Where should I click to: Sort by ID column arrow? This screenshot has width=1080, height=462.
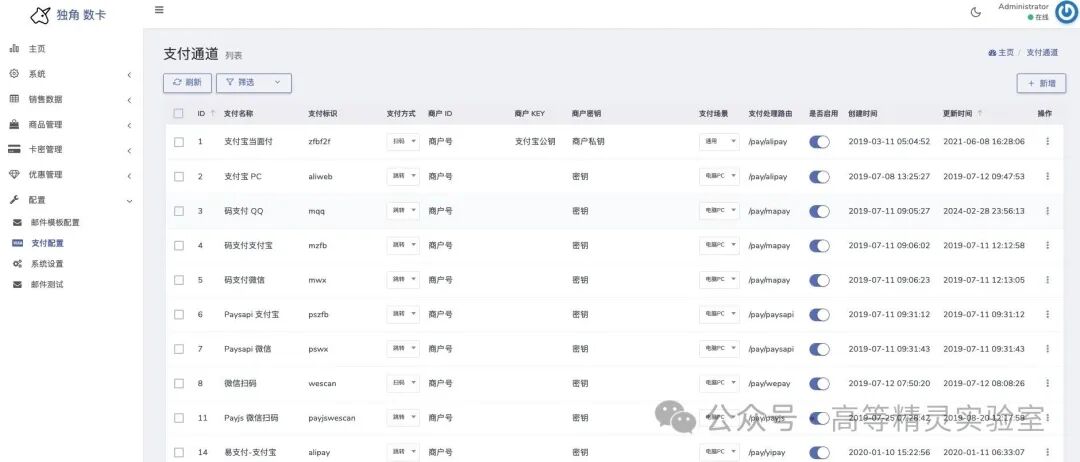click(212, 113)
